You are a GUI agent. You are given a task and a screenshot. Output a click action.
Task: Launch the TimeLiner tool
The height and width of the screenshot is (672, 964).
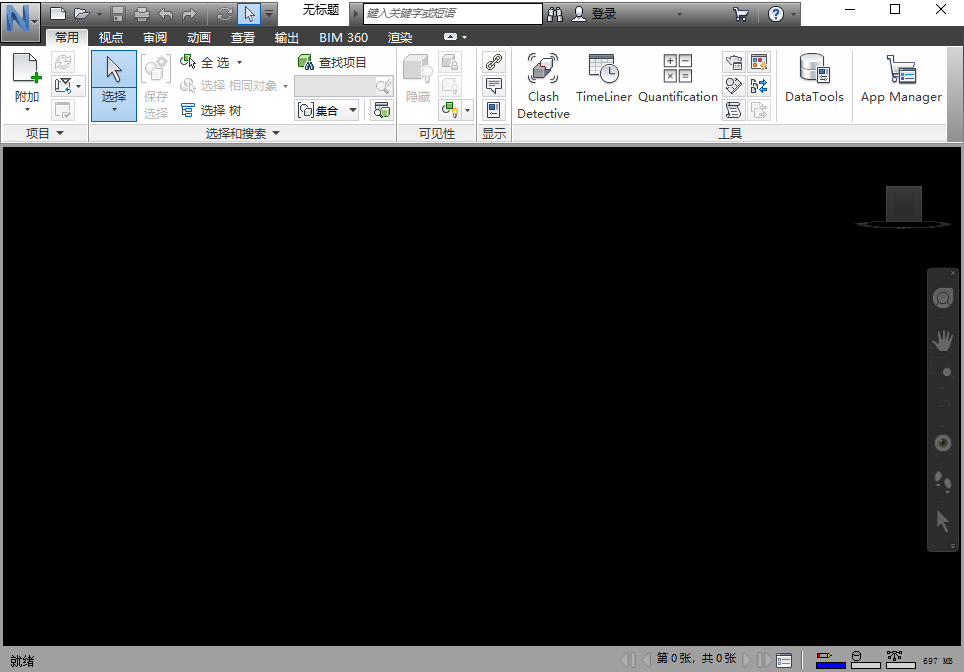click(x=603, y=78)
